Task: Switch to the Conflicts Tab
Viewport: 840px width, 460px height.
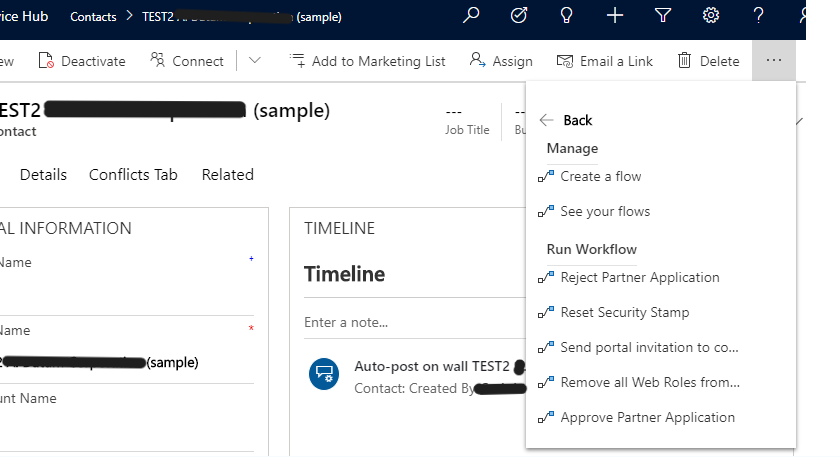Action: point(133,174)
